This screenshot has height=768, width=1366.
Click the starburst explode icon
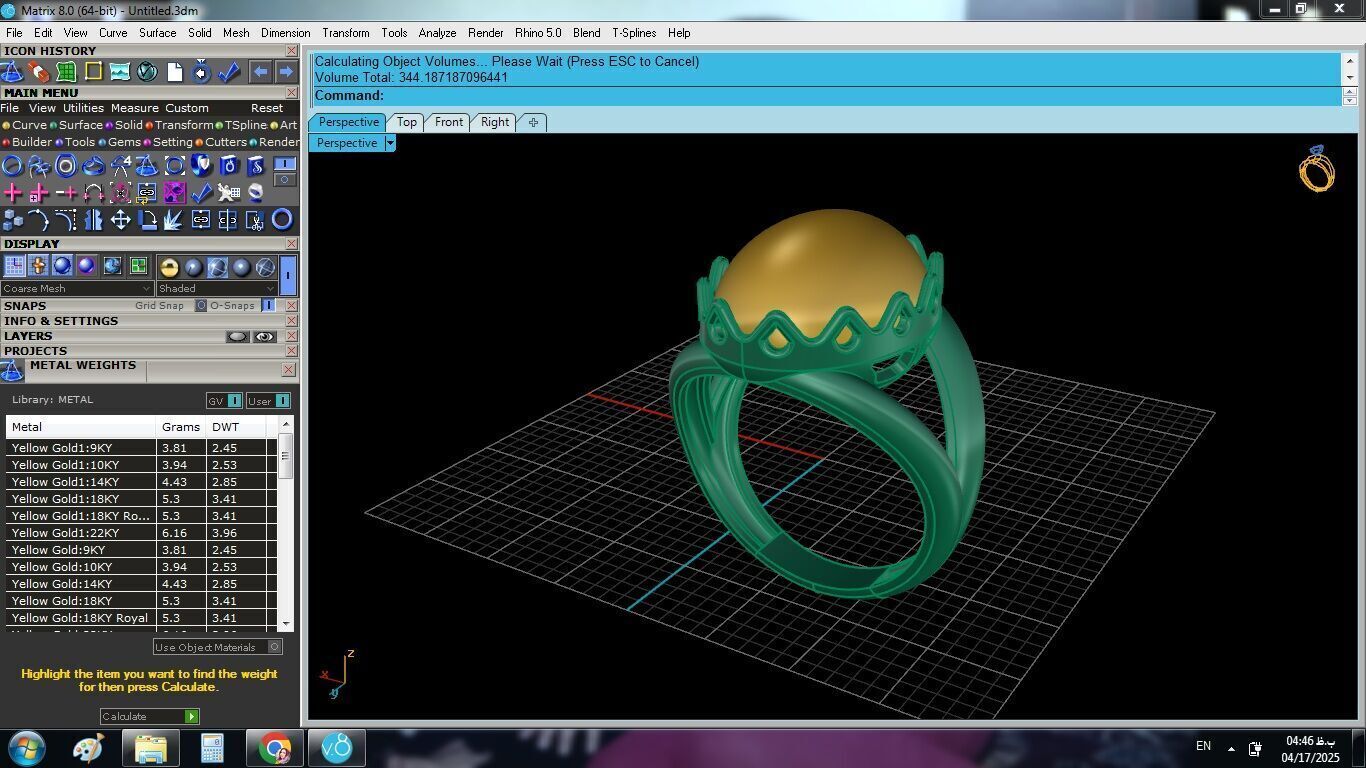point(174,219)
